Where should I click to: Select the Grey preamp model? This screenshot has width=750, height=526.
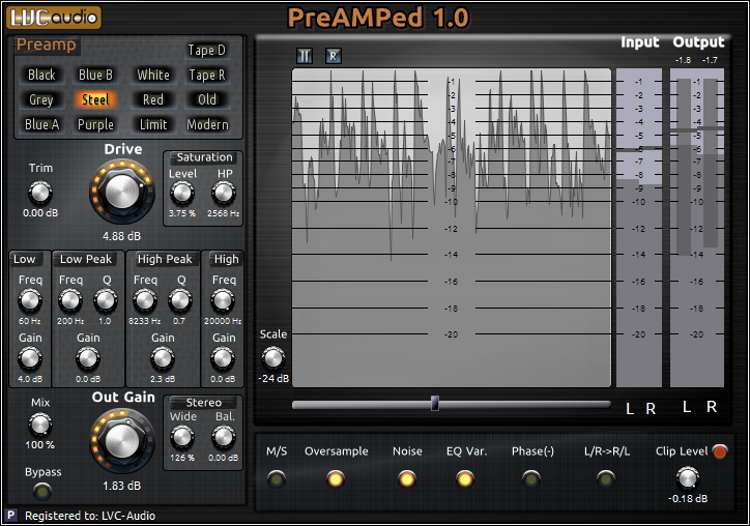click(41, 100)
